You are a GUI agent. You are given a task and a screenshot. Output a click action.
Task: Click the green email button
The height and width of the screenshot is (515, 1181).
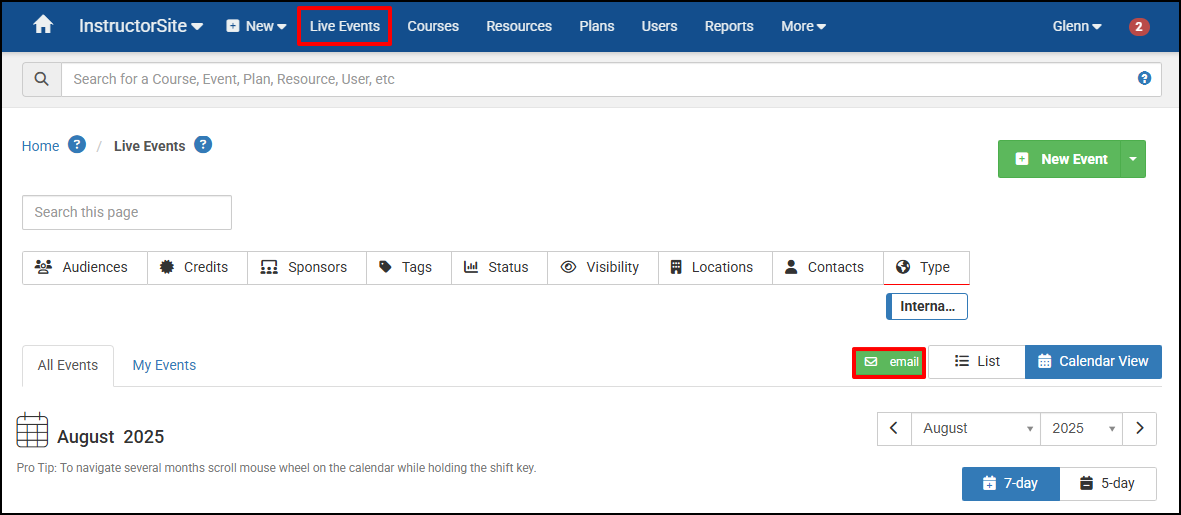(x=889, y=362)
